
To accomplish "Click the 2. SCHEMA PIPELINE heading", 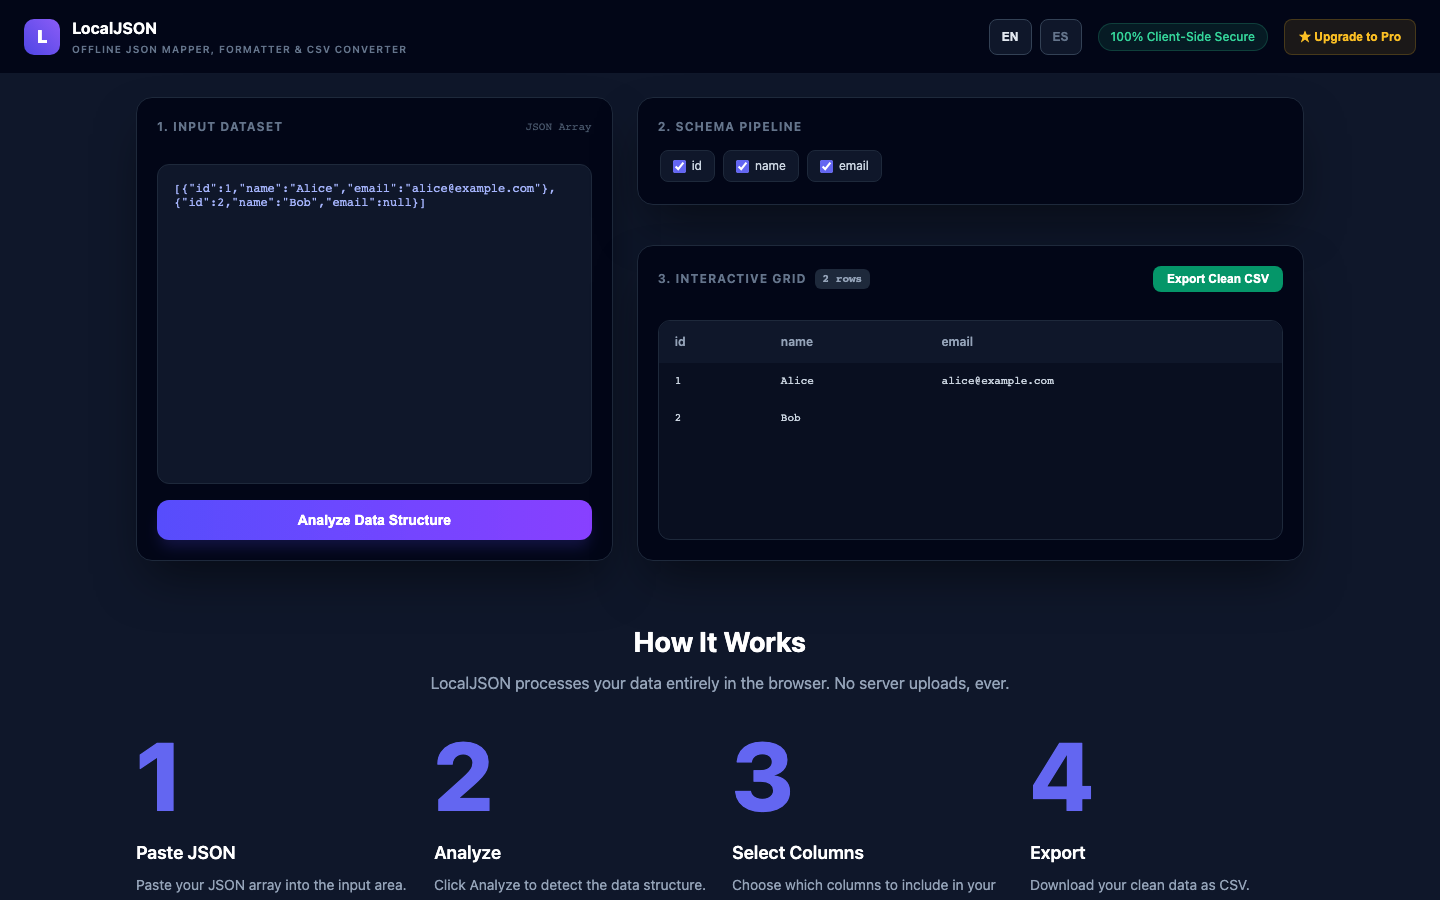I will [730, 127].
